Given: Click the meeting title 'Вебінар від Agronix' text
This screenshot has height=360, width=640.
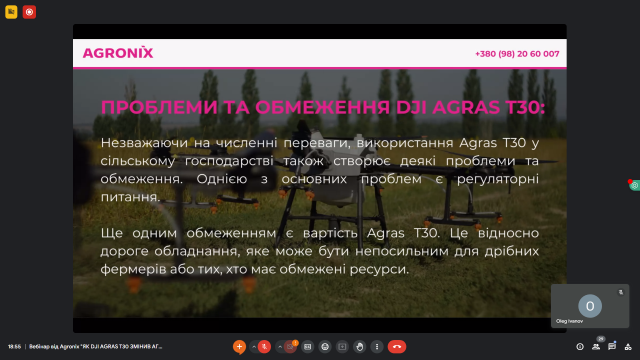Looking at the screenshot, I should click(96, 347).
